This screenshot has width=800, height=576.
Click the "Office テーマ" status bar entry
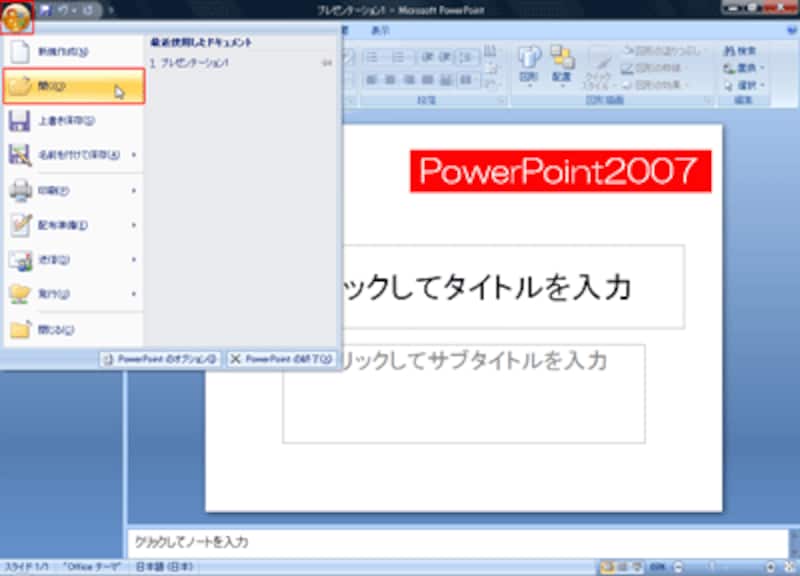point(92,567)
